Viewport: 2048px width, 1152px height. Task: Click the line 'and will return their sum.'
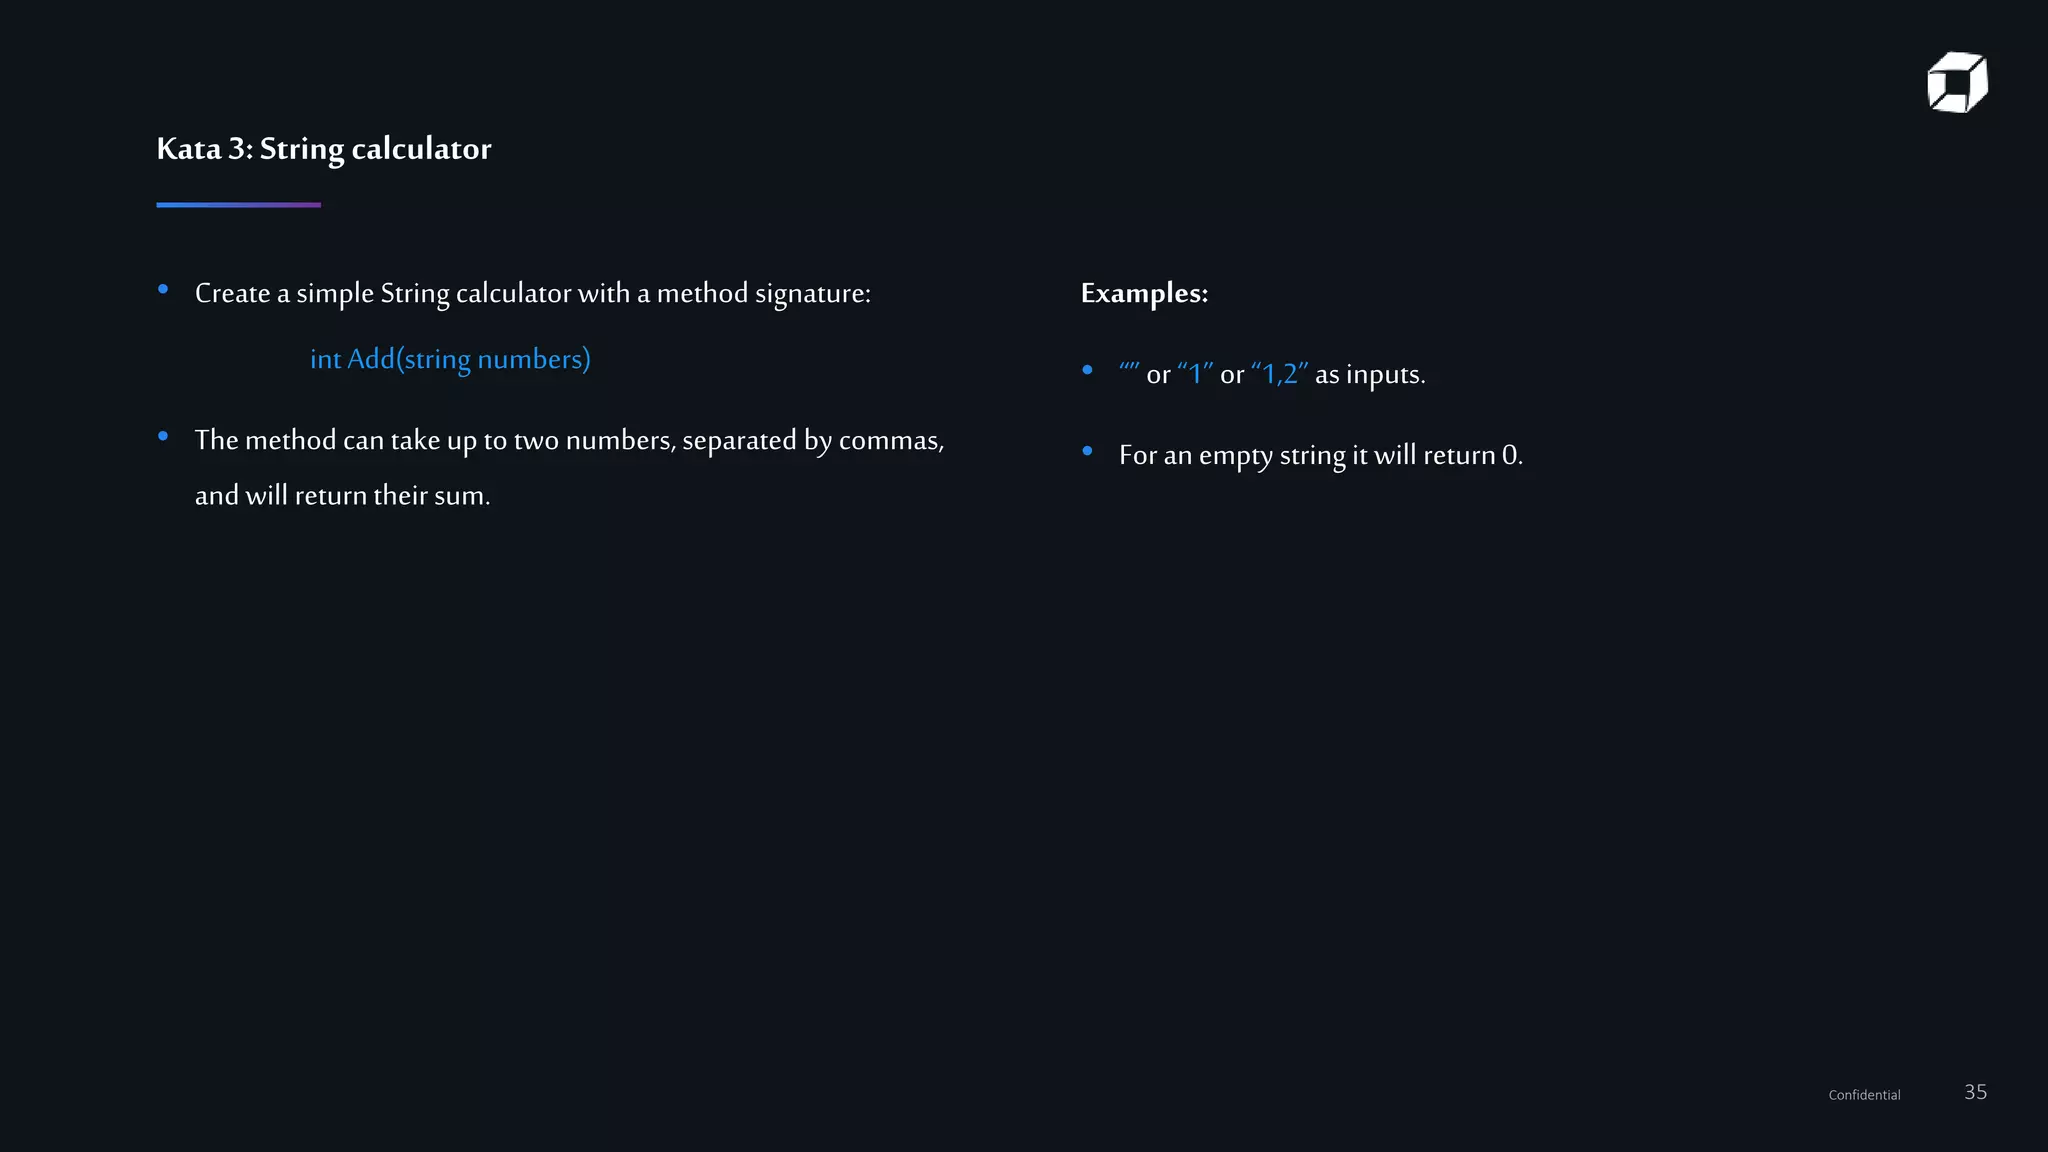pyautogui.click(x=342, y=495)
